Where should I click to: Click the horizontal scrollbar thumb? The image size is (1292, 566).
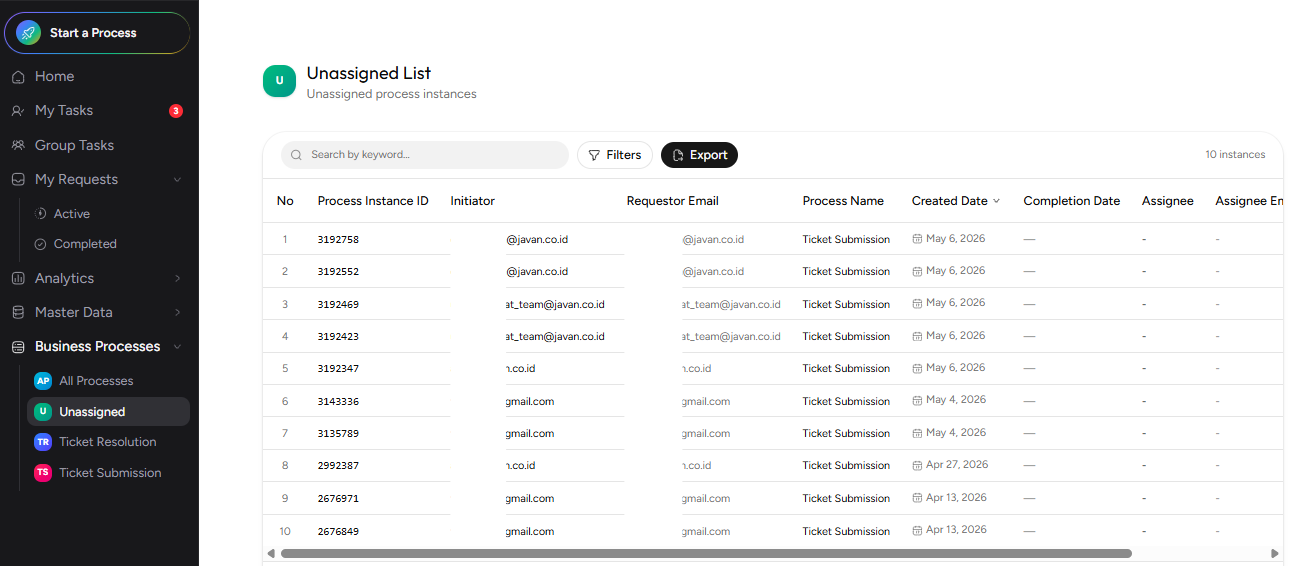pos(706,553)
